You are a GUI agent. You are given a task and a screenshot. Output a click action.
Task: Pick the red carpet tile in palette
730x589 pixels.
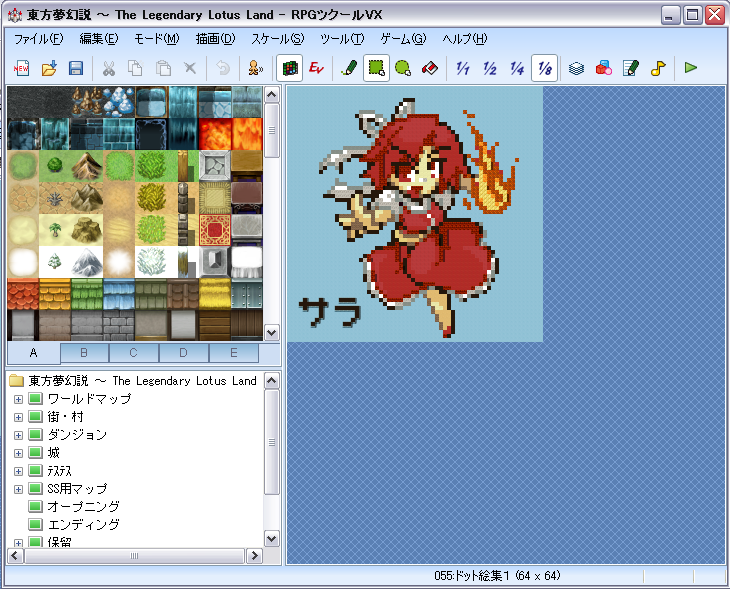(215, 230)
